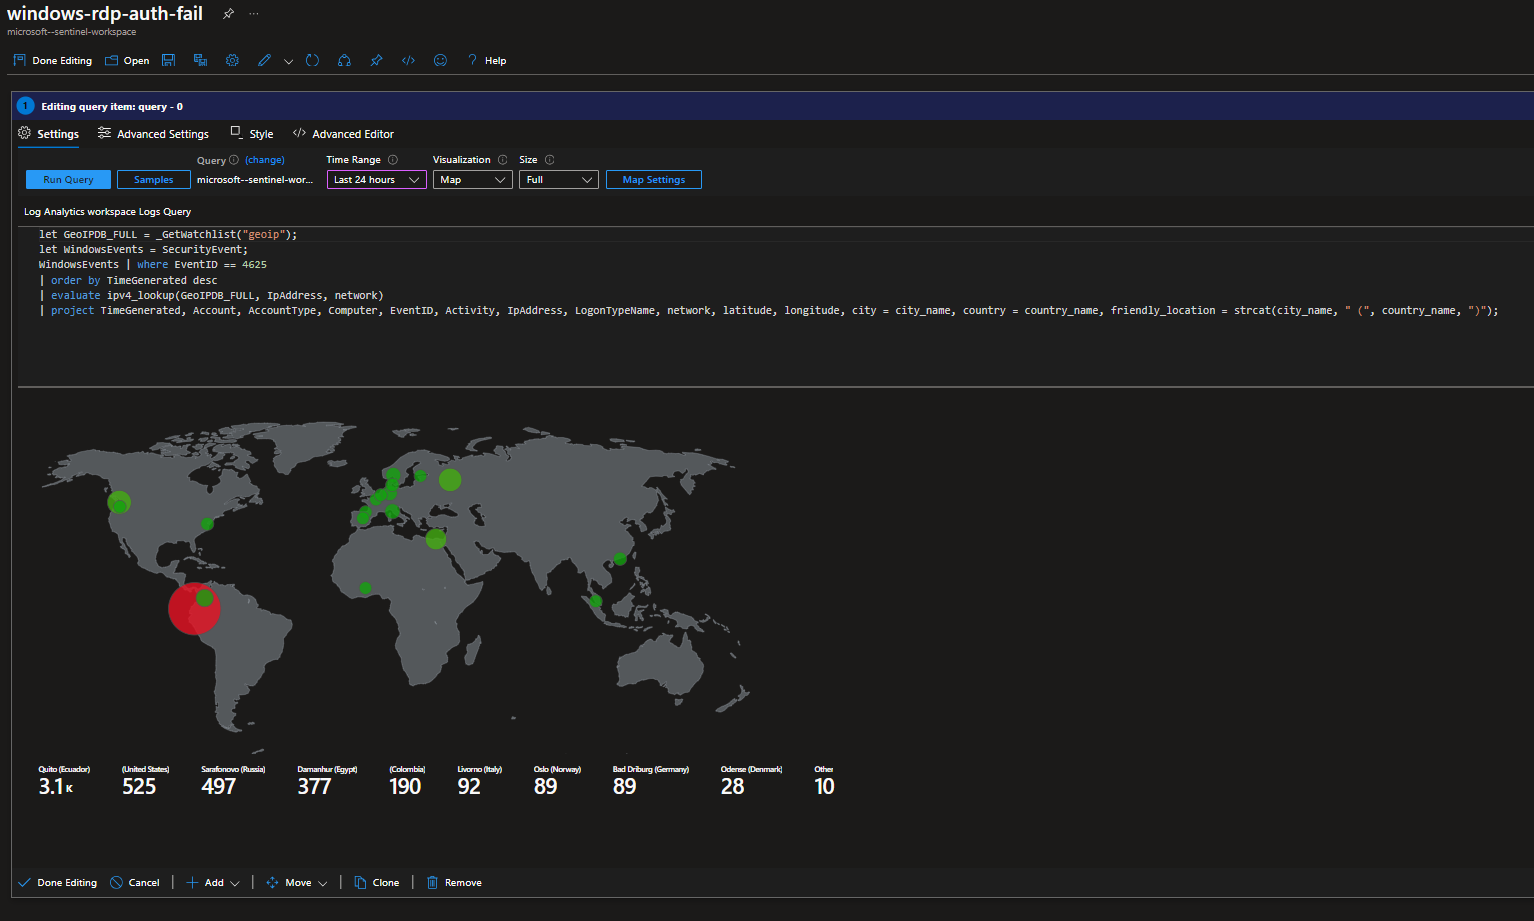Click the change link next to Query
1534x921 pixels.
(x=264, y=159)
